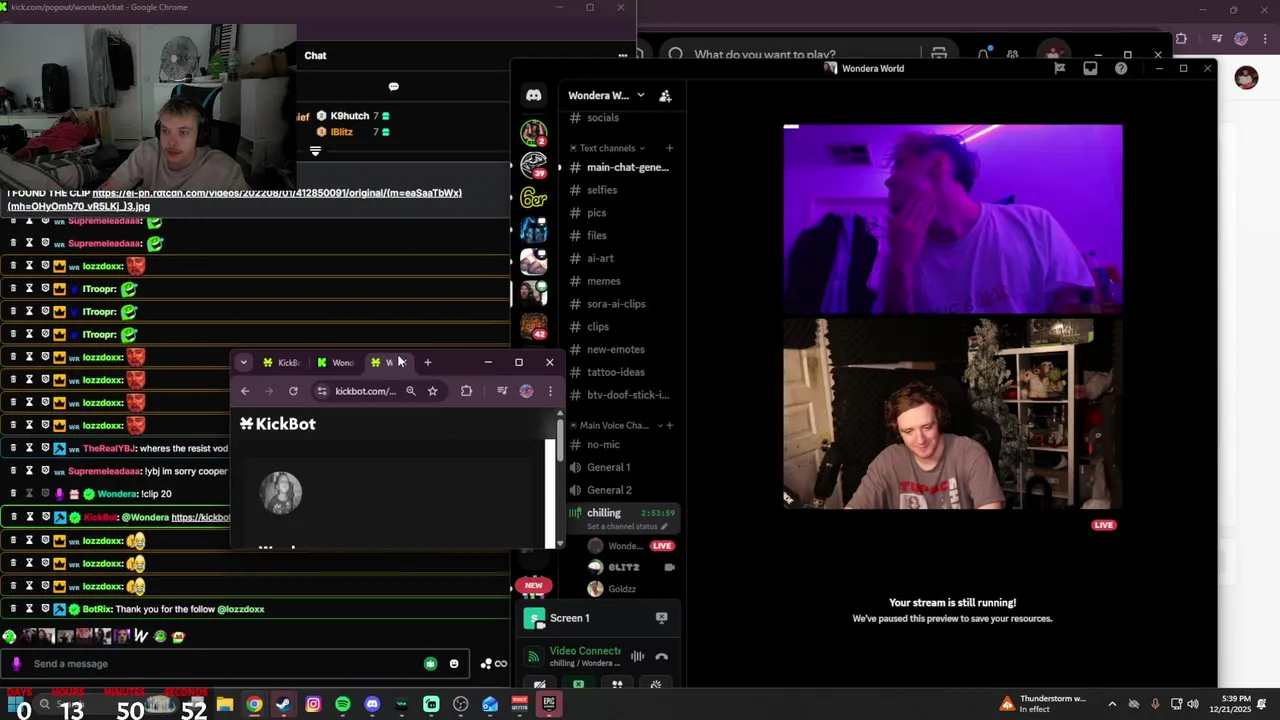Timeout BotRix message sender with hourglass icon
1280x720 pixels.
29,609
